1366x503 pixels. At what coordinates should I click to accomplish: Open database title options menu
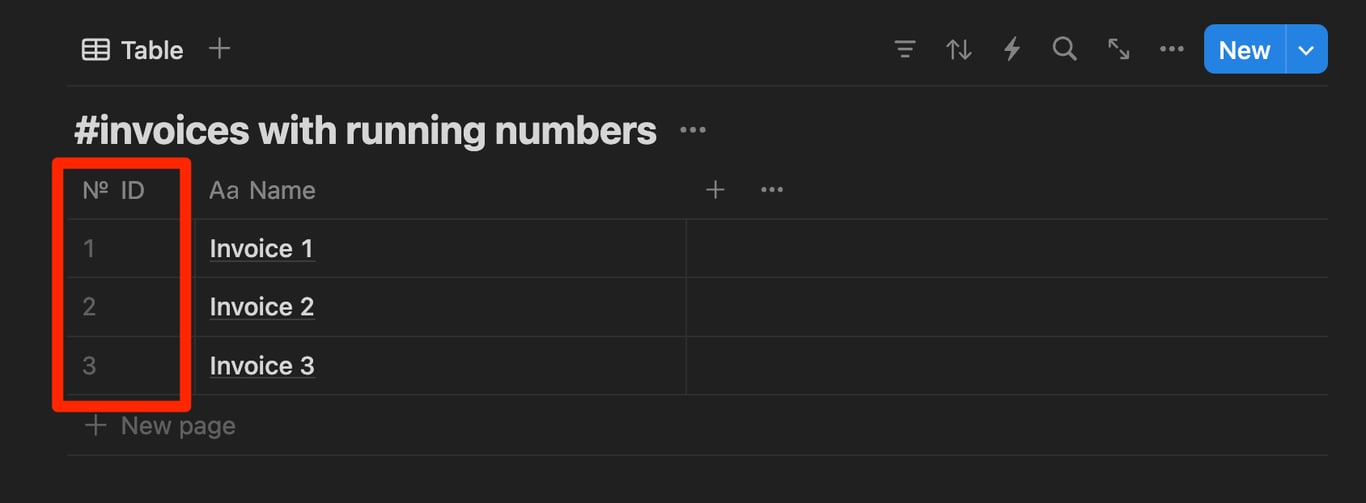coord(693,131)
